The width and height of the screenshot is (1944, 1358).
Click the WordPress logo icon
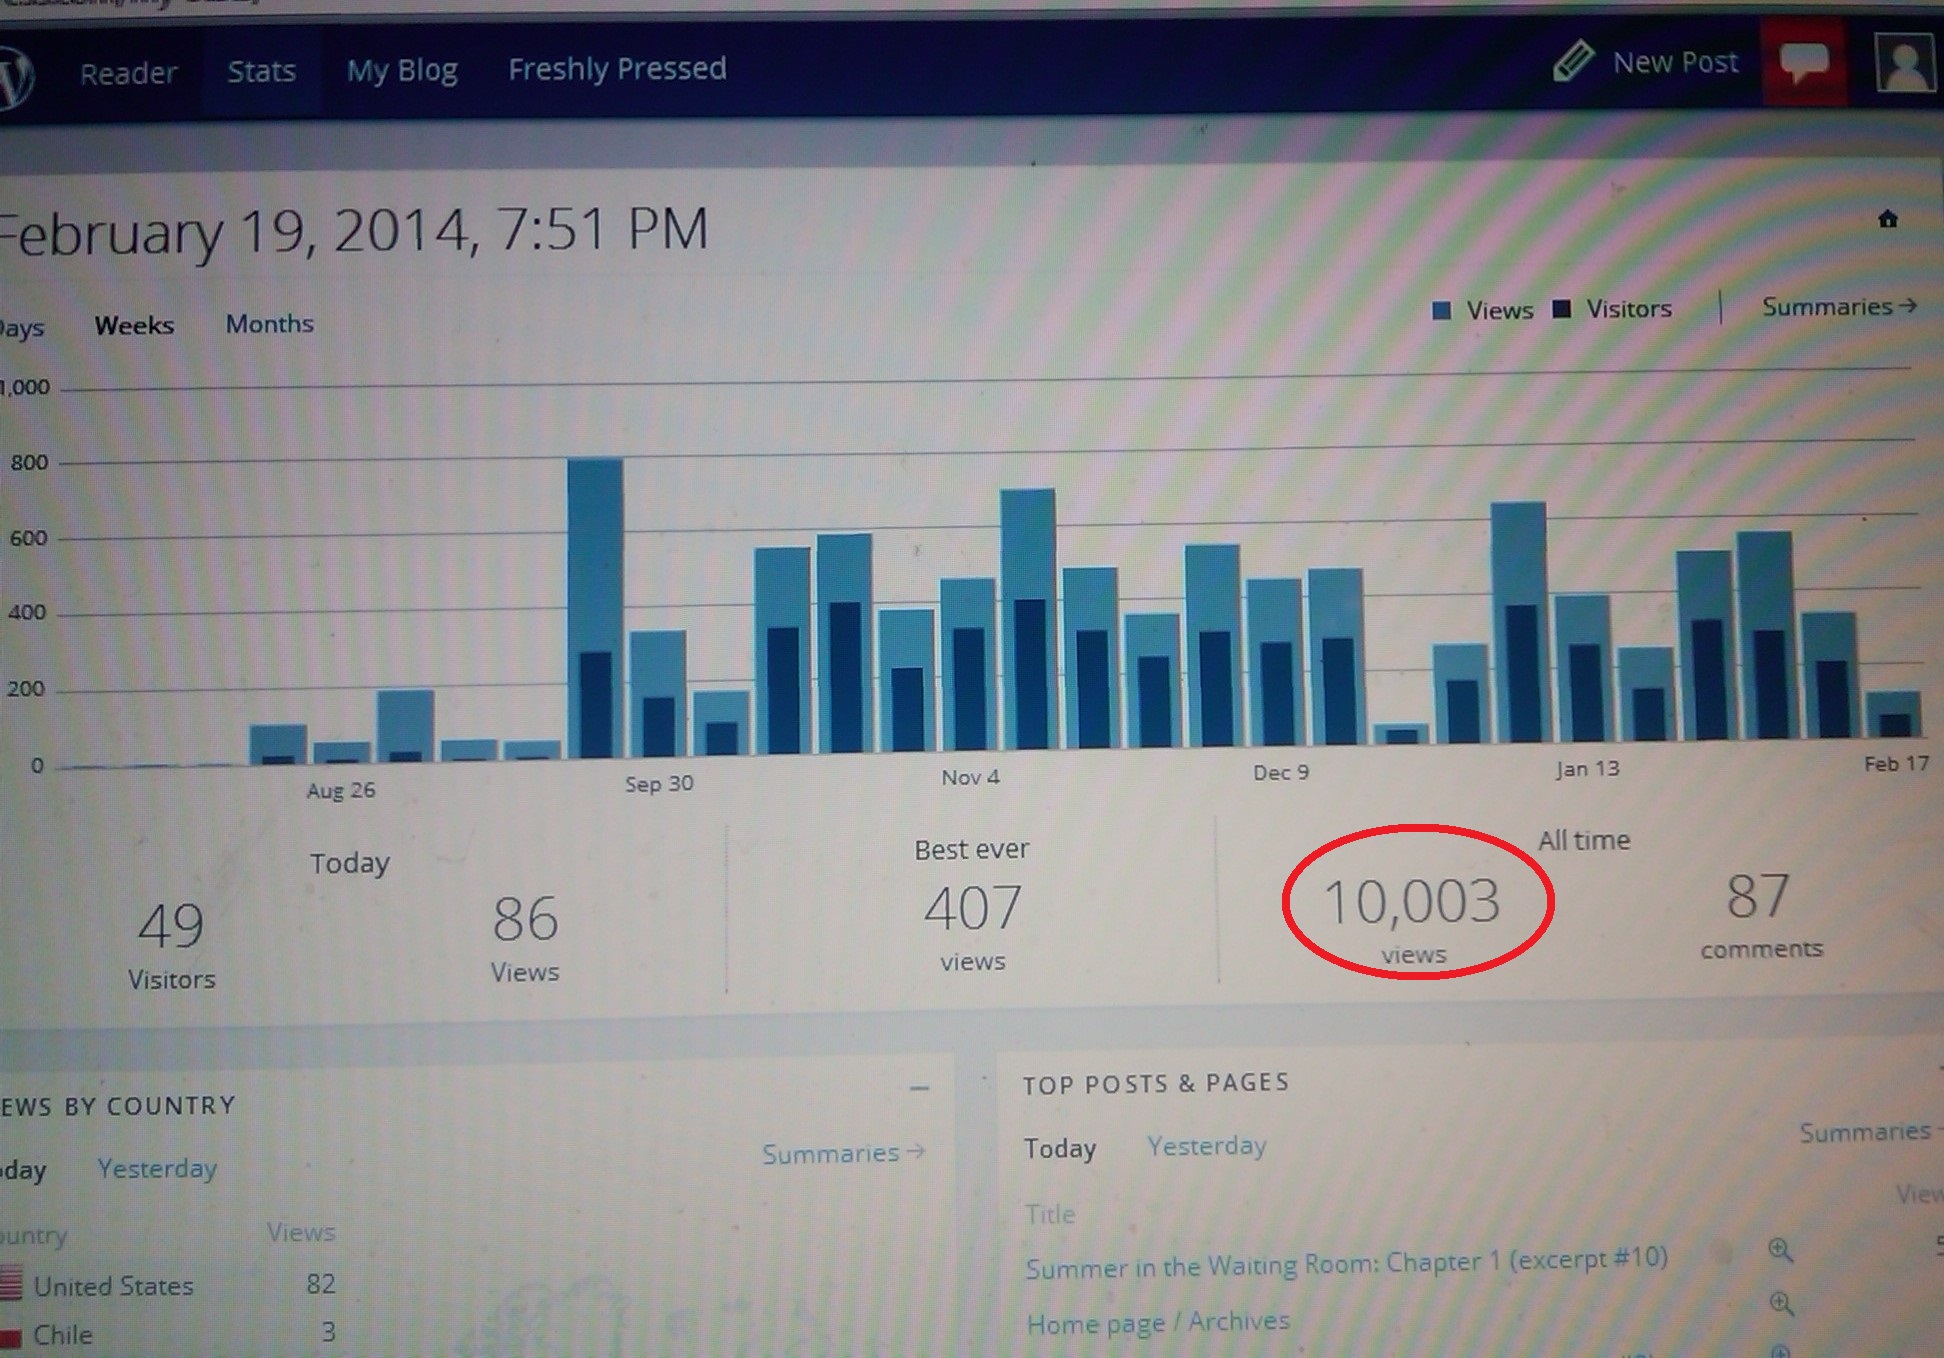[x=14, y=76]
